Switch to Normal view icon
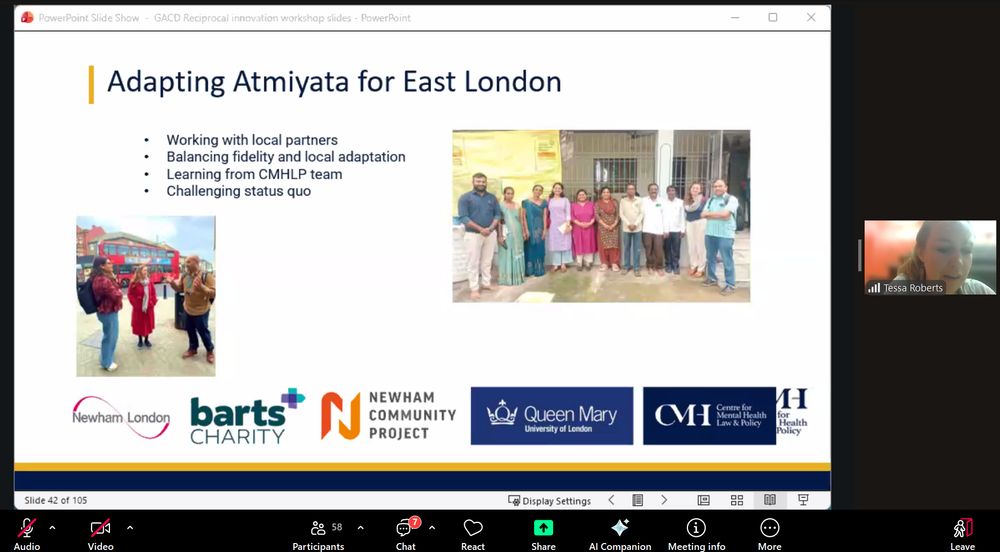This screenshot has height=552, width=1000. pyautogui.click(x=703, y=500)
